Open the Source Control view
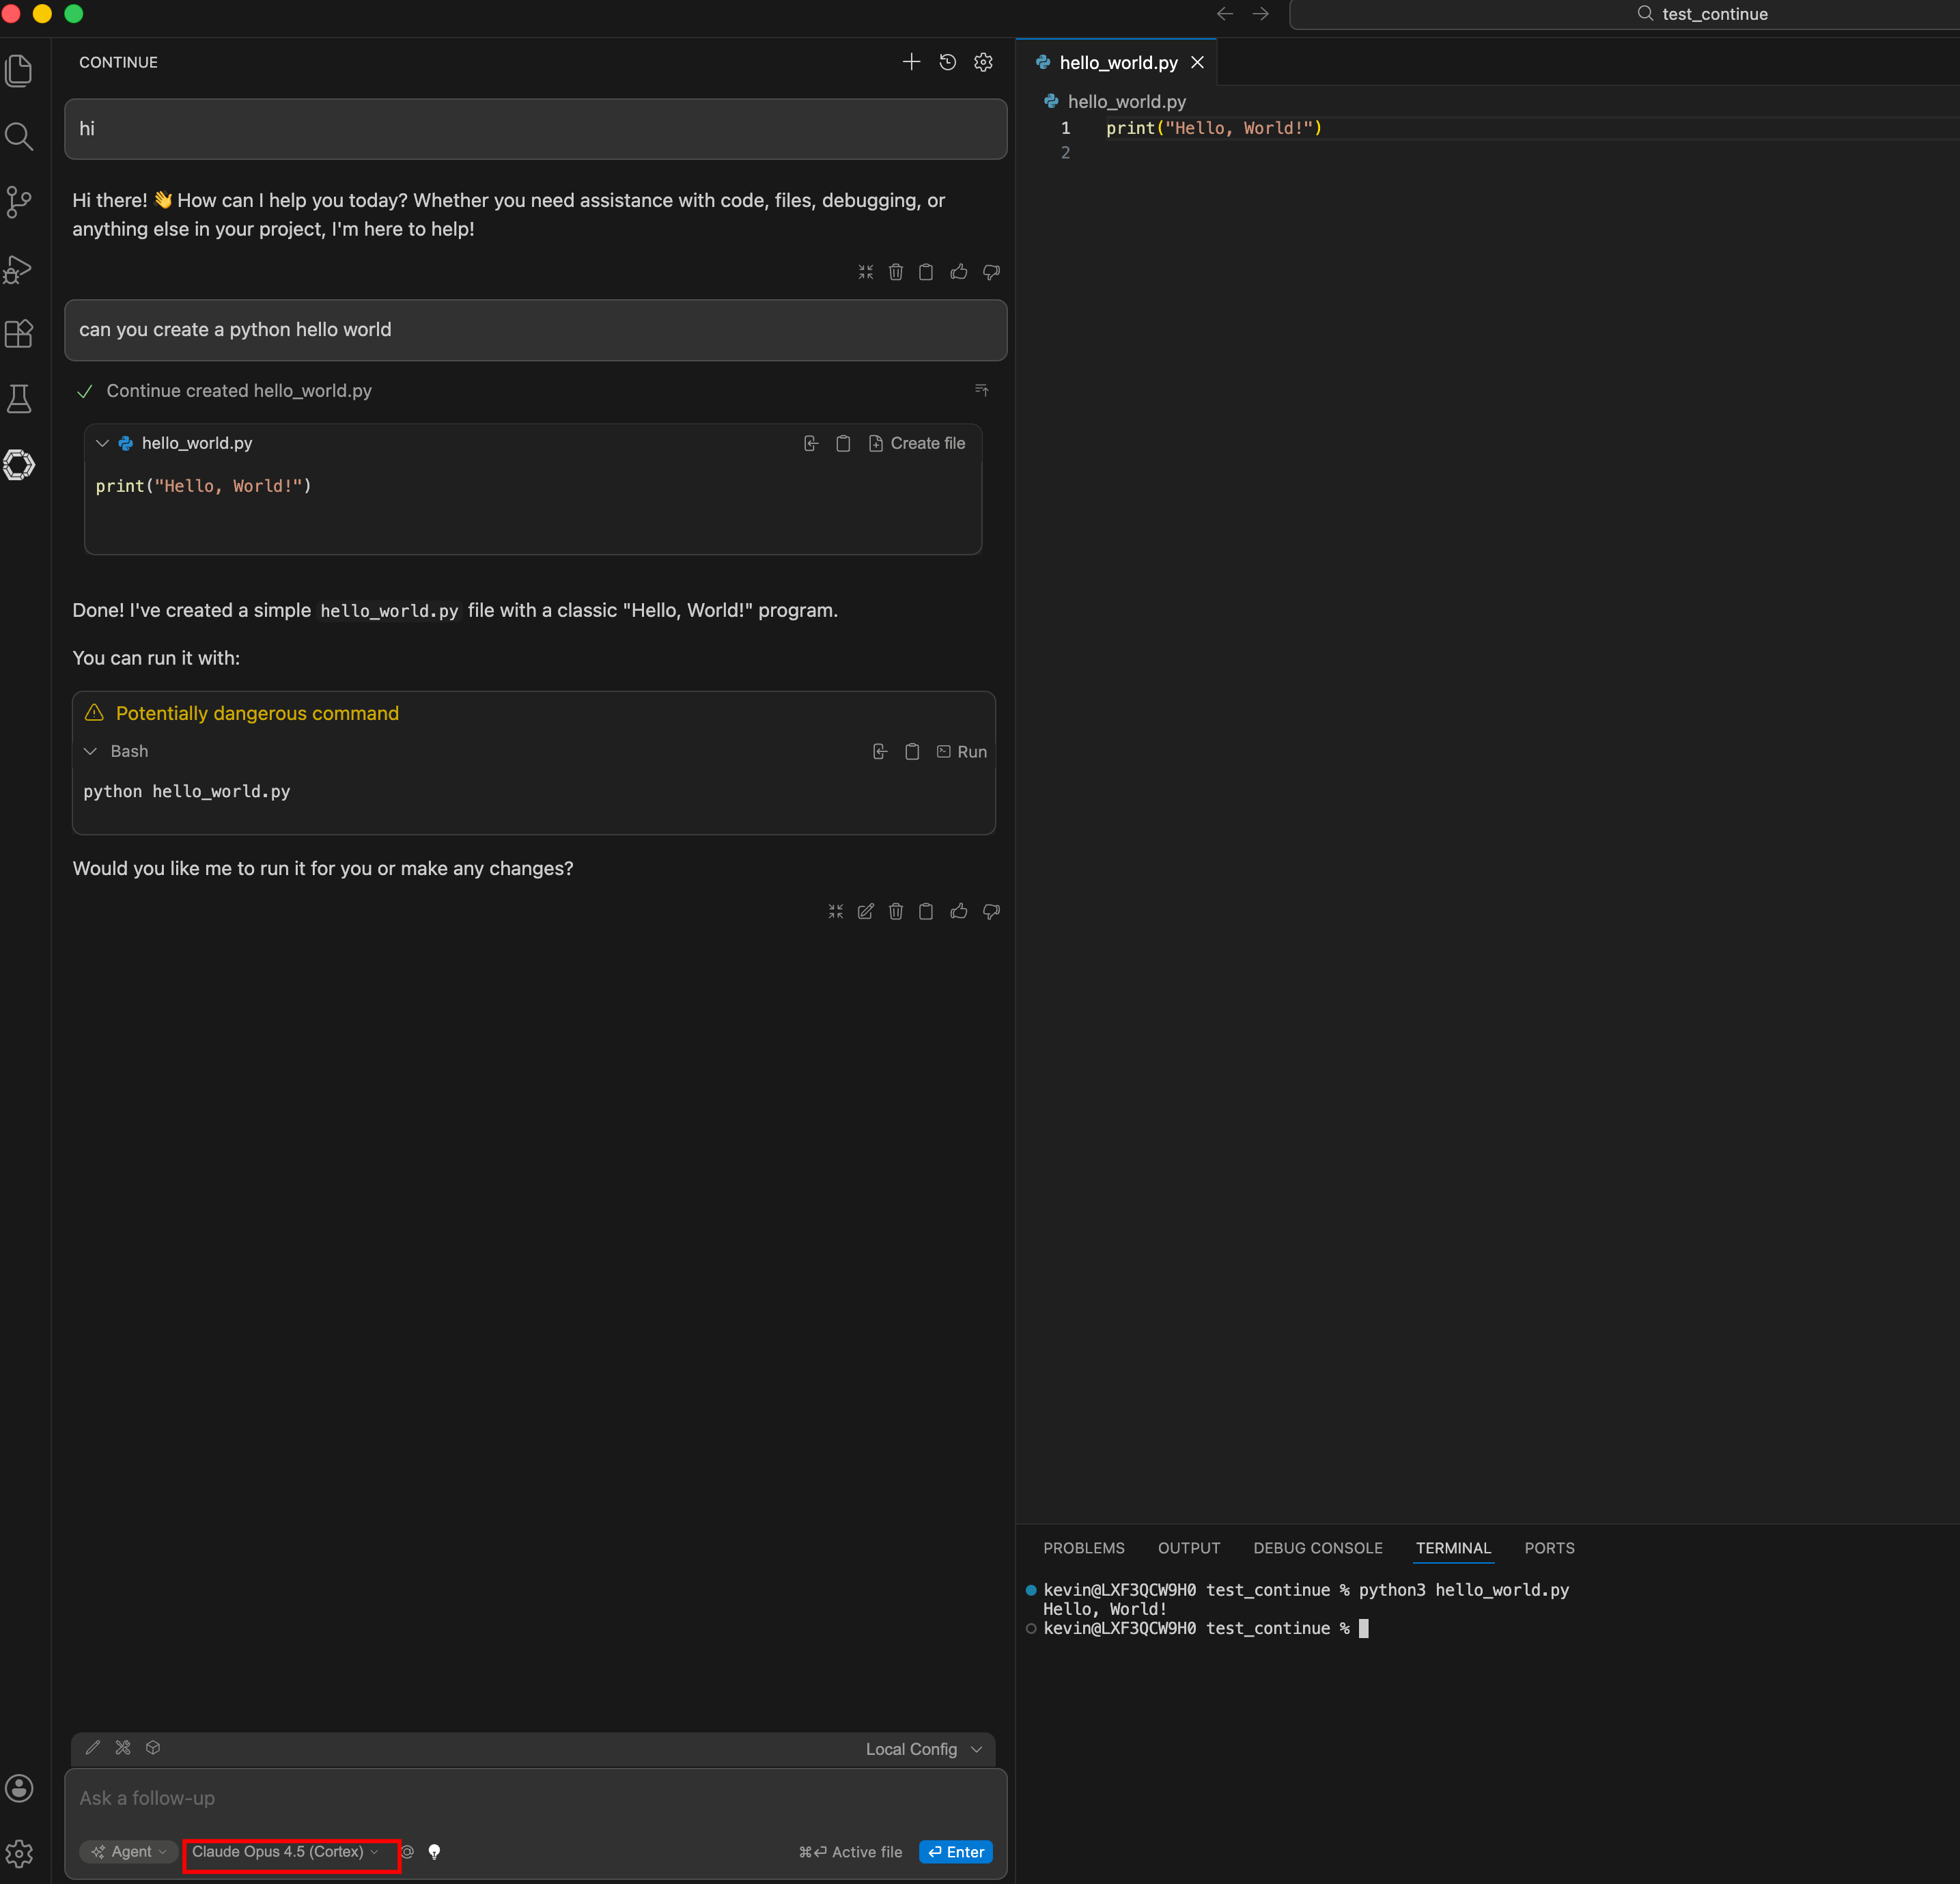 click(x=19, y=202)
